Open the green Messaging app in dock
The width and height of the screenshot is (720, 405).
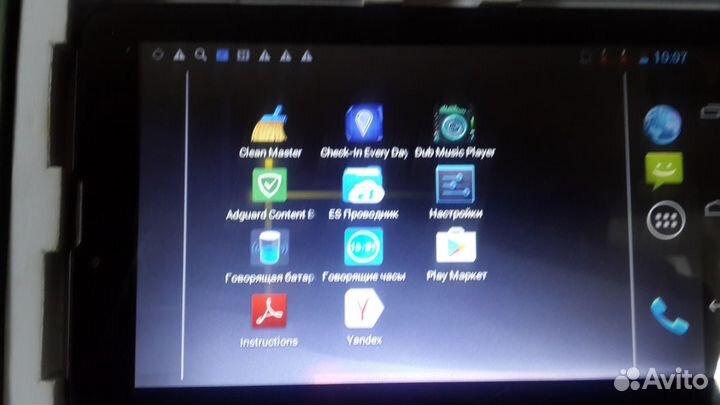(662, 171)
